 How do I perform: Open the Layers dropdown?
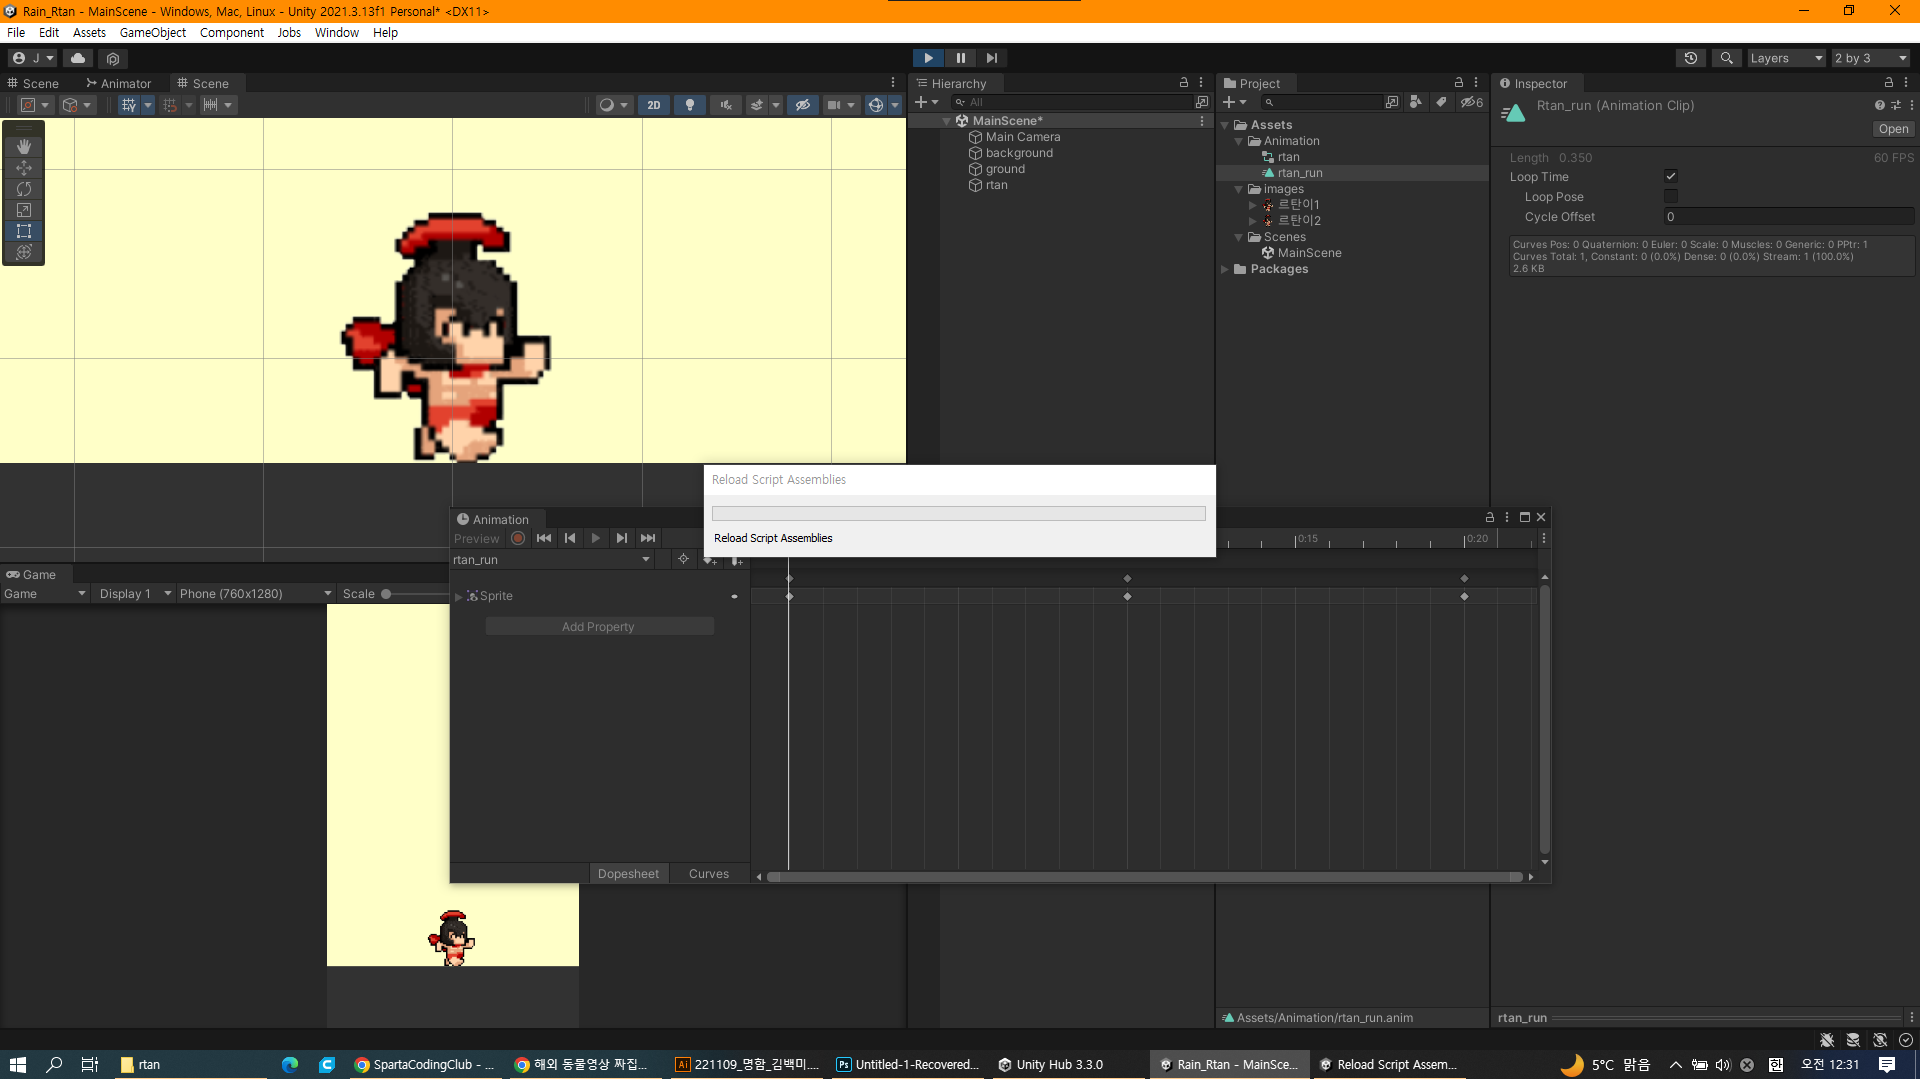(x=1786, y=58)
